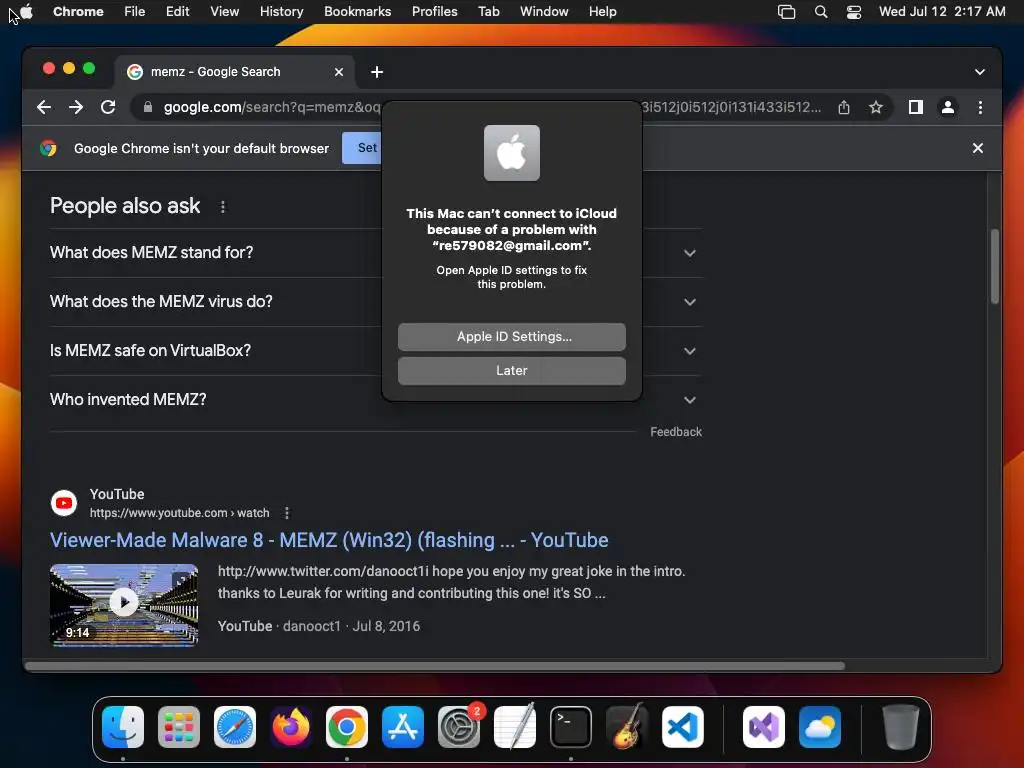Close the default browser infobar
The width and height of the screenshot is (1024, 768).
(978, 148)
